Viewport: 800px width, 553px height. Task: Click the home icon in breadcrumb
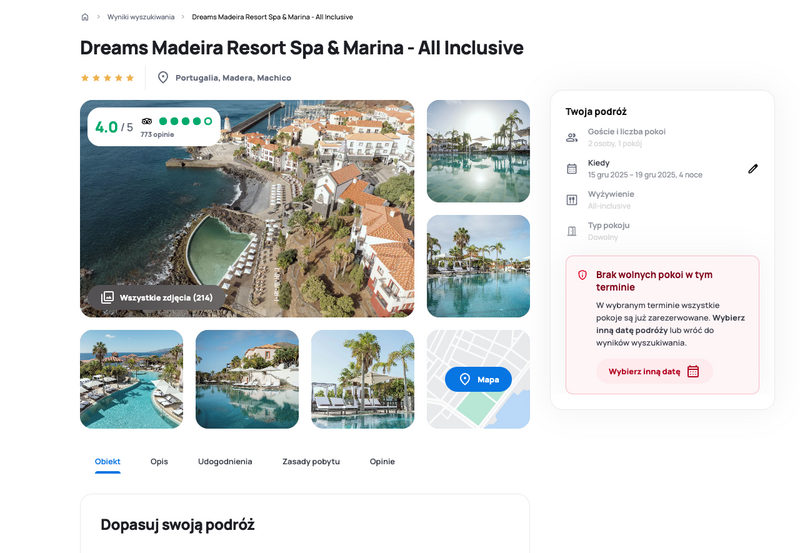pyautogui.click(x=85, y=17)
